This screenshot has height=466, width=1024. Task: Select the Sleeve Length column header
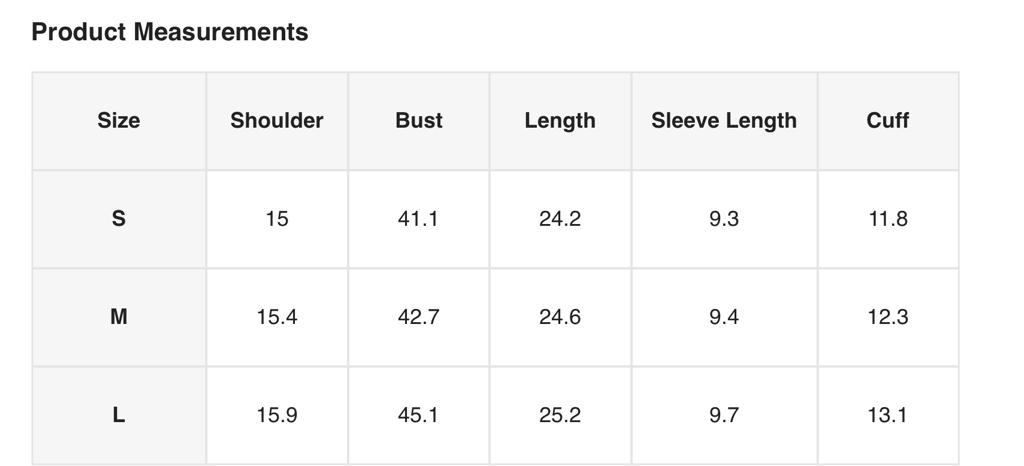coord(724,121)
